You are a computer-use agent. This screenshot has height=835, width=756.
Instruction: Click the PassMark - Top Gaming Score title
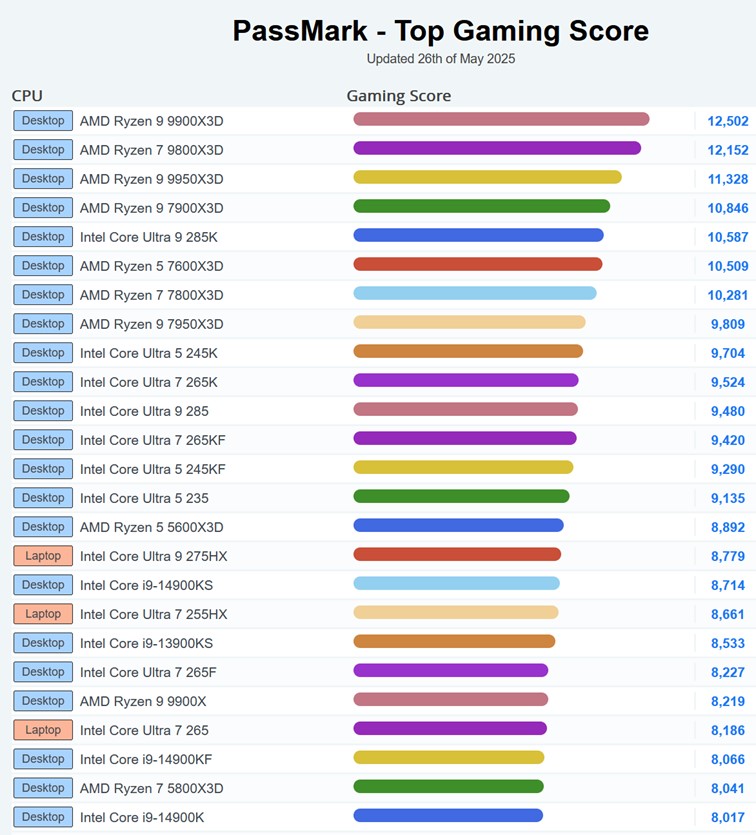[441, 30]
